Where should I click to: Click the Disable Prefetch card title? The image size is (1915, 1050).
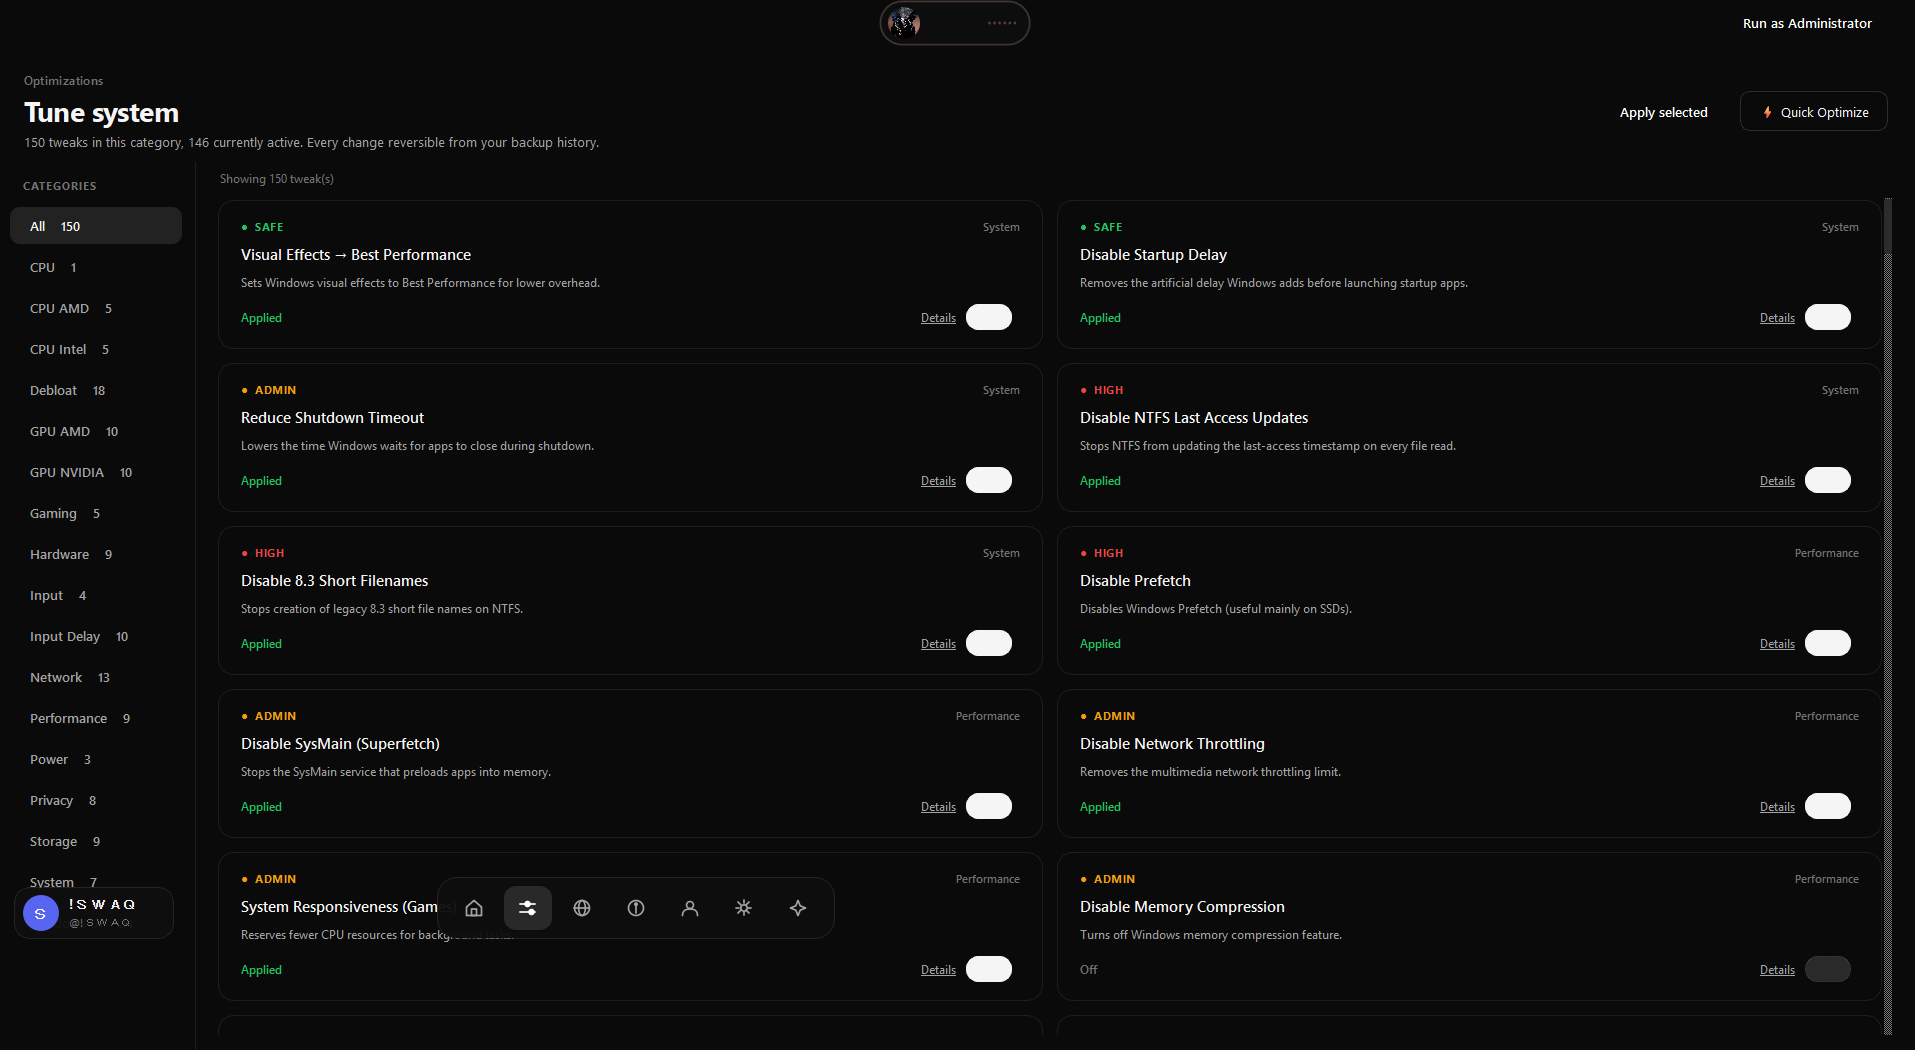[1135, 581]
